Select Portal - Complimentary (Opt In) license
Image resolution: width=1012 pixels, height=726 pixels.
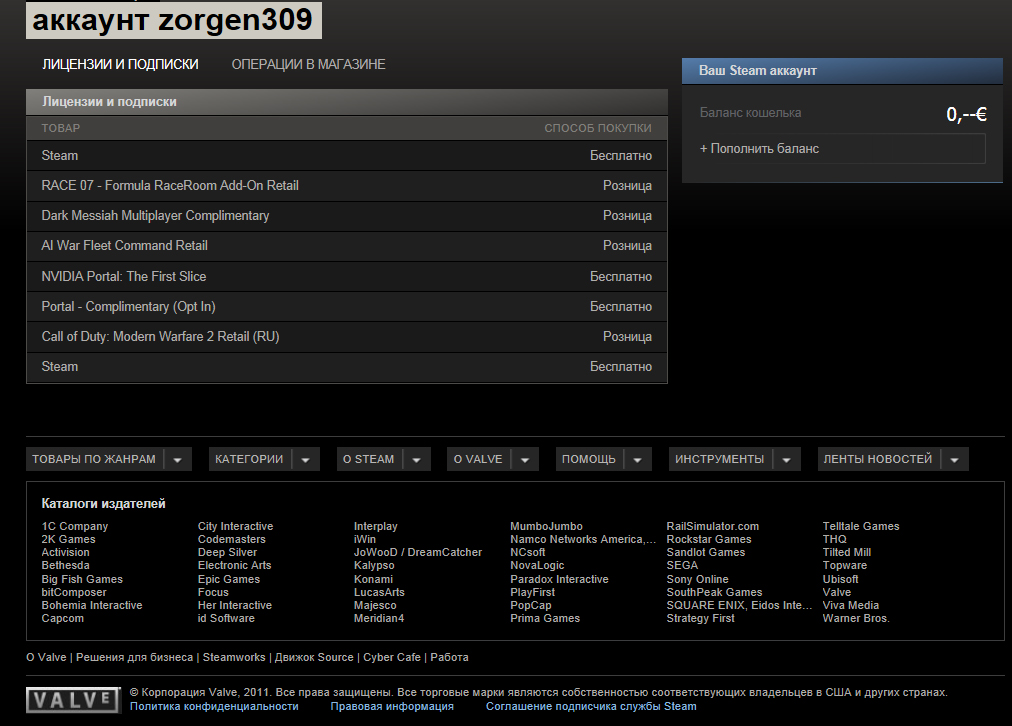coord(347,307)
